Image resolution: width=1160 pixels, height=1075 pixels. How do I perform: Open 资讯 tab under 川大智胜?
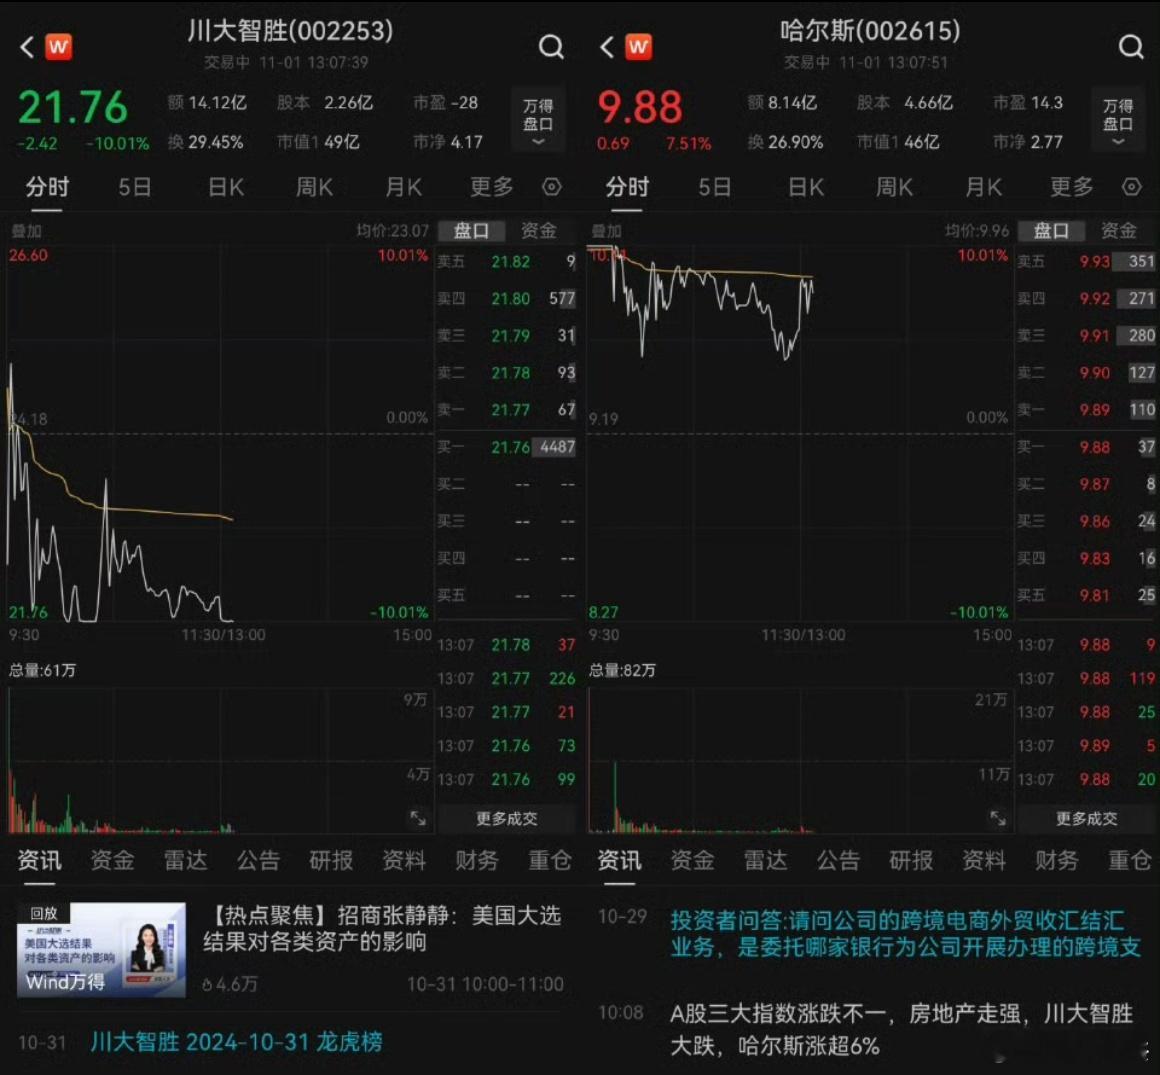[39, 860]
